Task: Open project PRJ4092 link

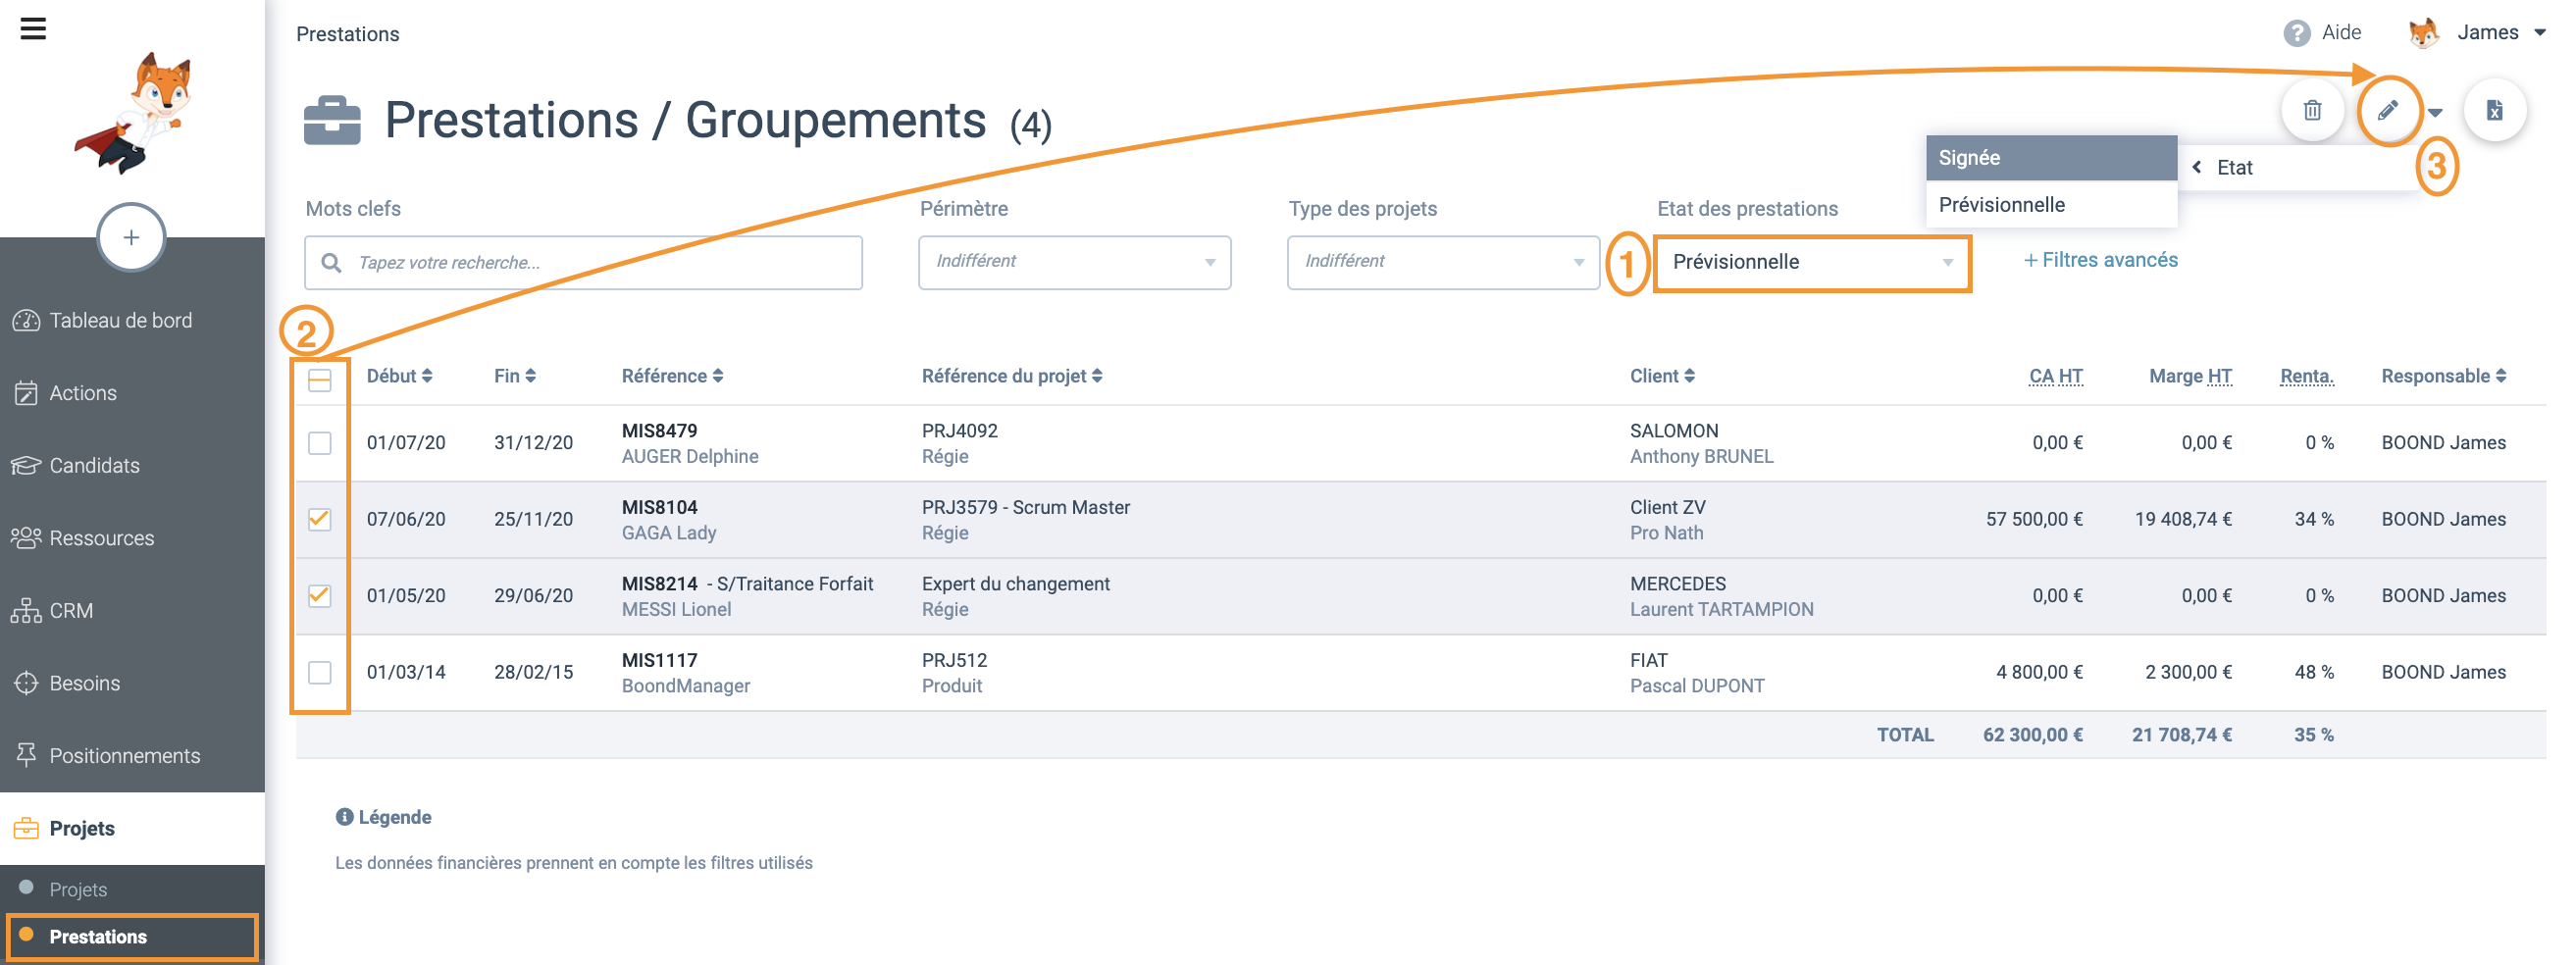Action: click(x=959, y=431)
